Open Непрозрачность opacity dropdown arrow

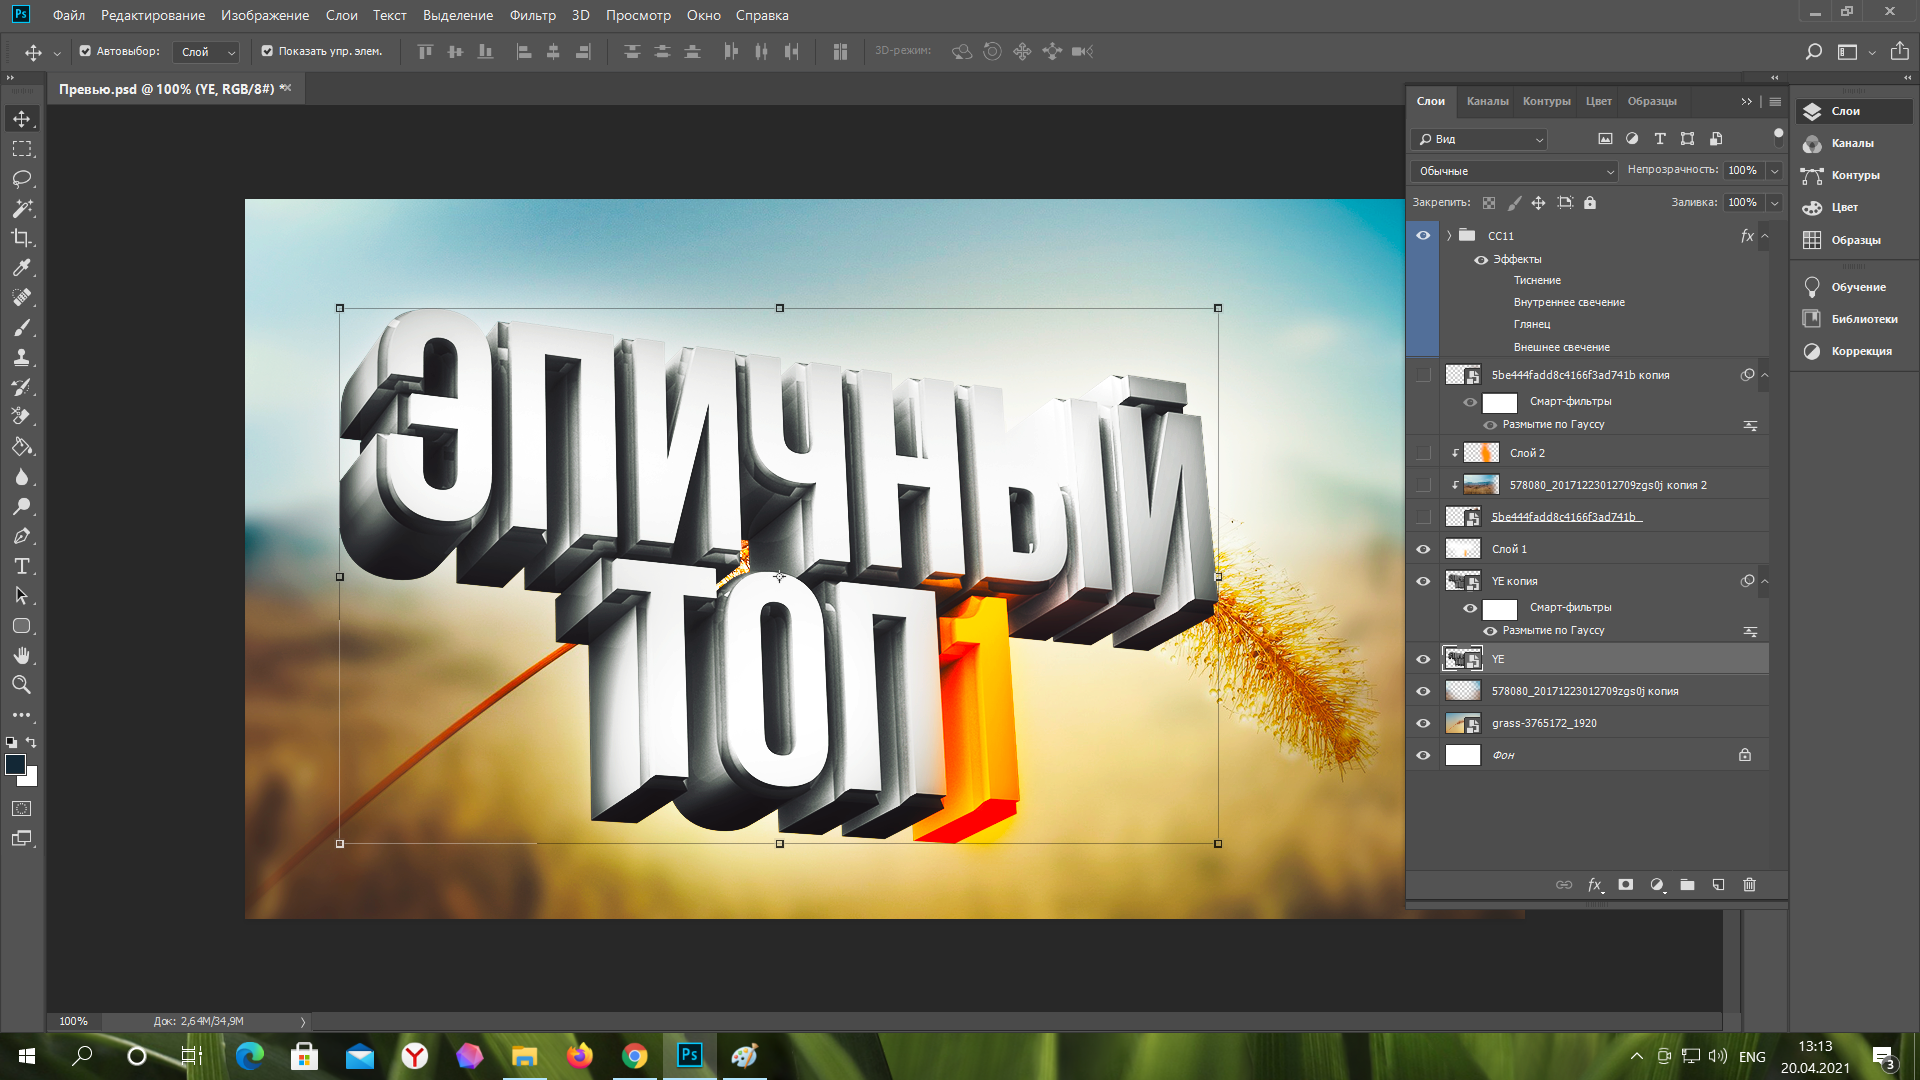(x=1775, y=171)
